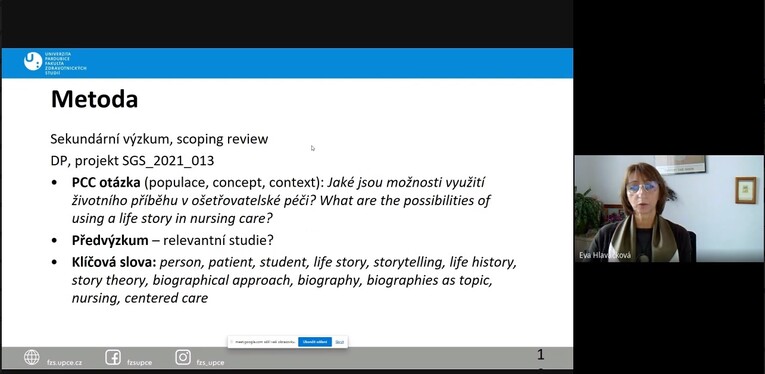The width and height of the screenshot is (765, 374).
Task: Click the Klíčová slova bold label
Action: [x=114, y=262]
